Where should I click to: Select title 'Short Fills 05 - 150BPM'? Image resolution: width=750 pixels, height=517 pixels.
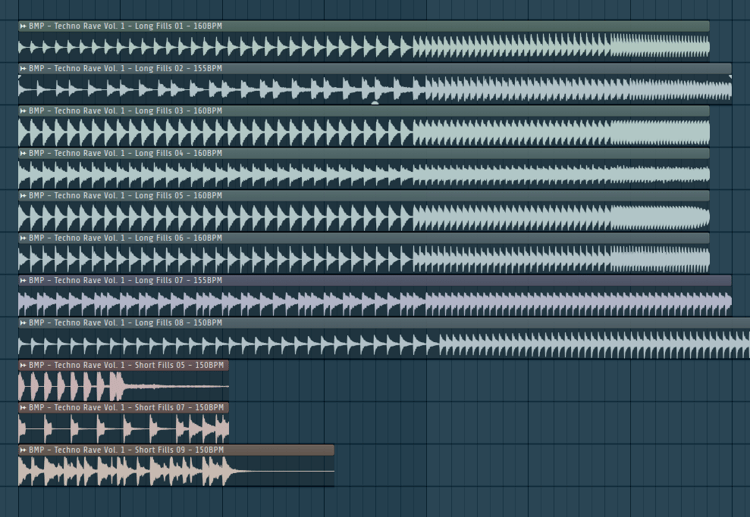point(179,365)
